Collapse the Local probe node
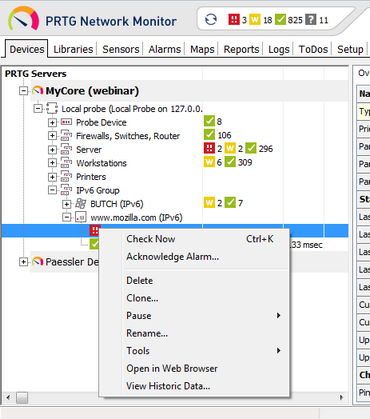Image resolution: width=370 pixels, height=419 pixels. 38,109
